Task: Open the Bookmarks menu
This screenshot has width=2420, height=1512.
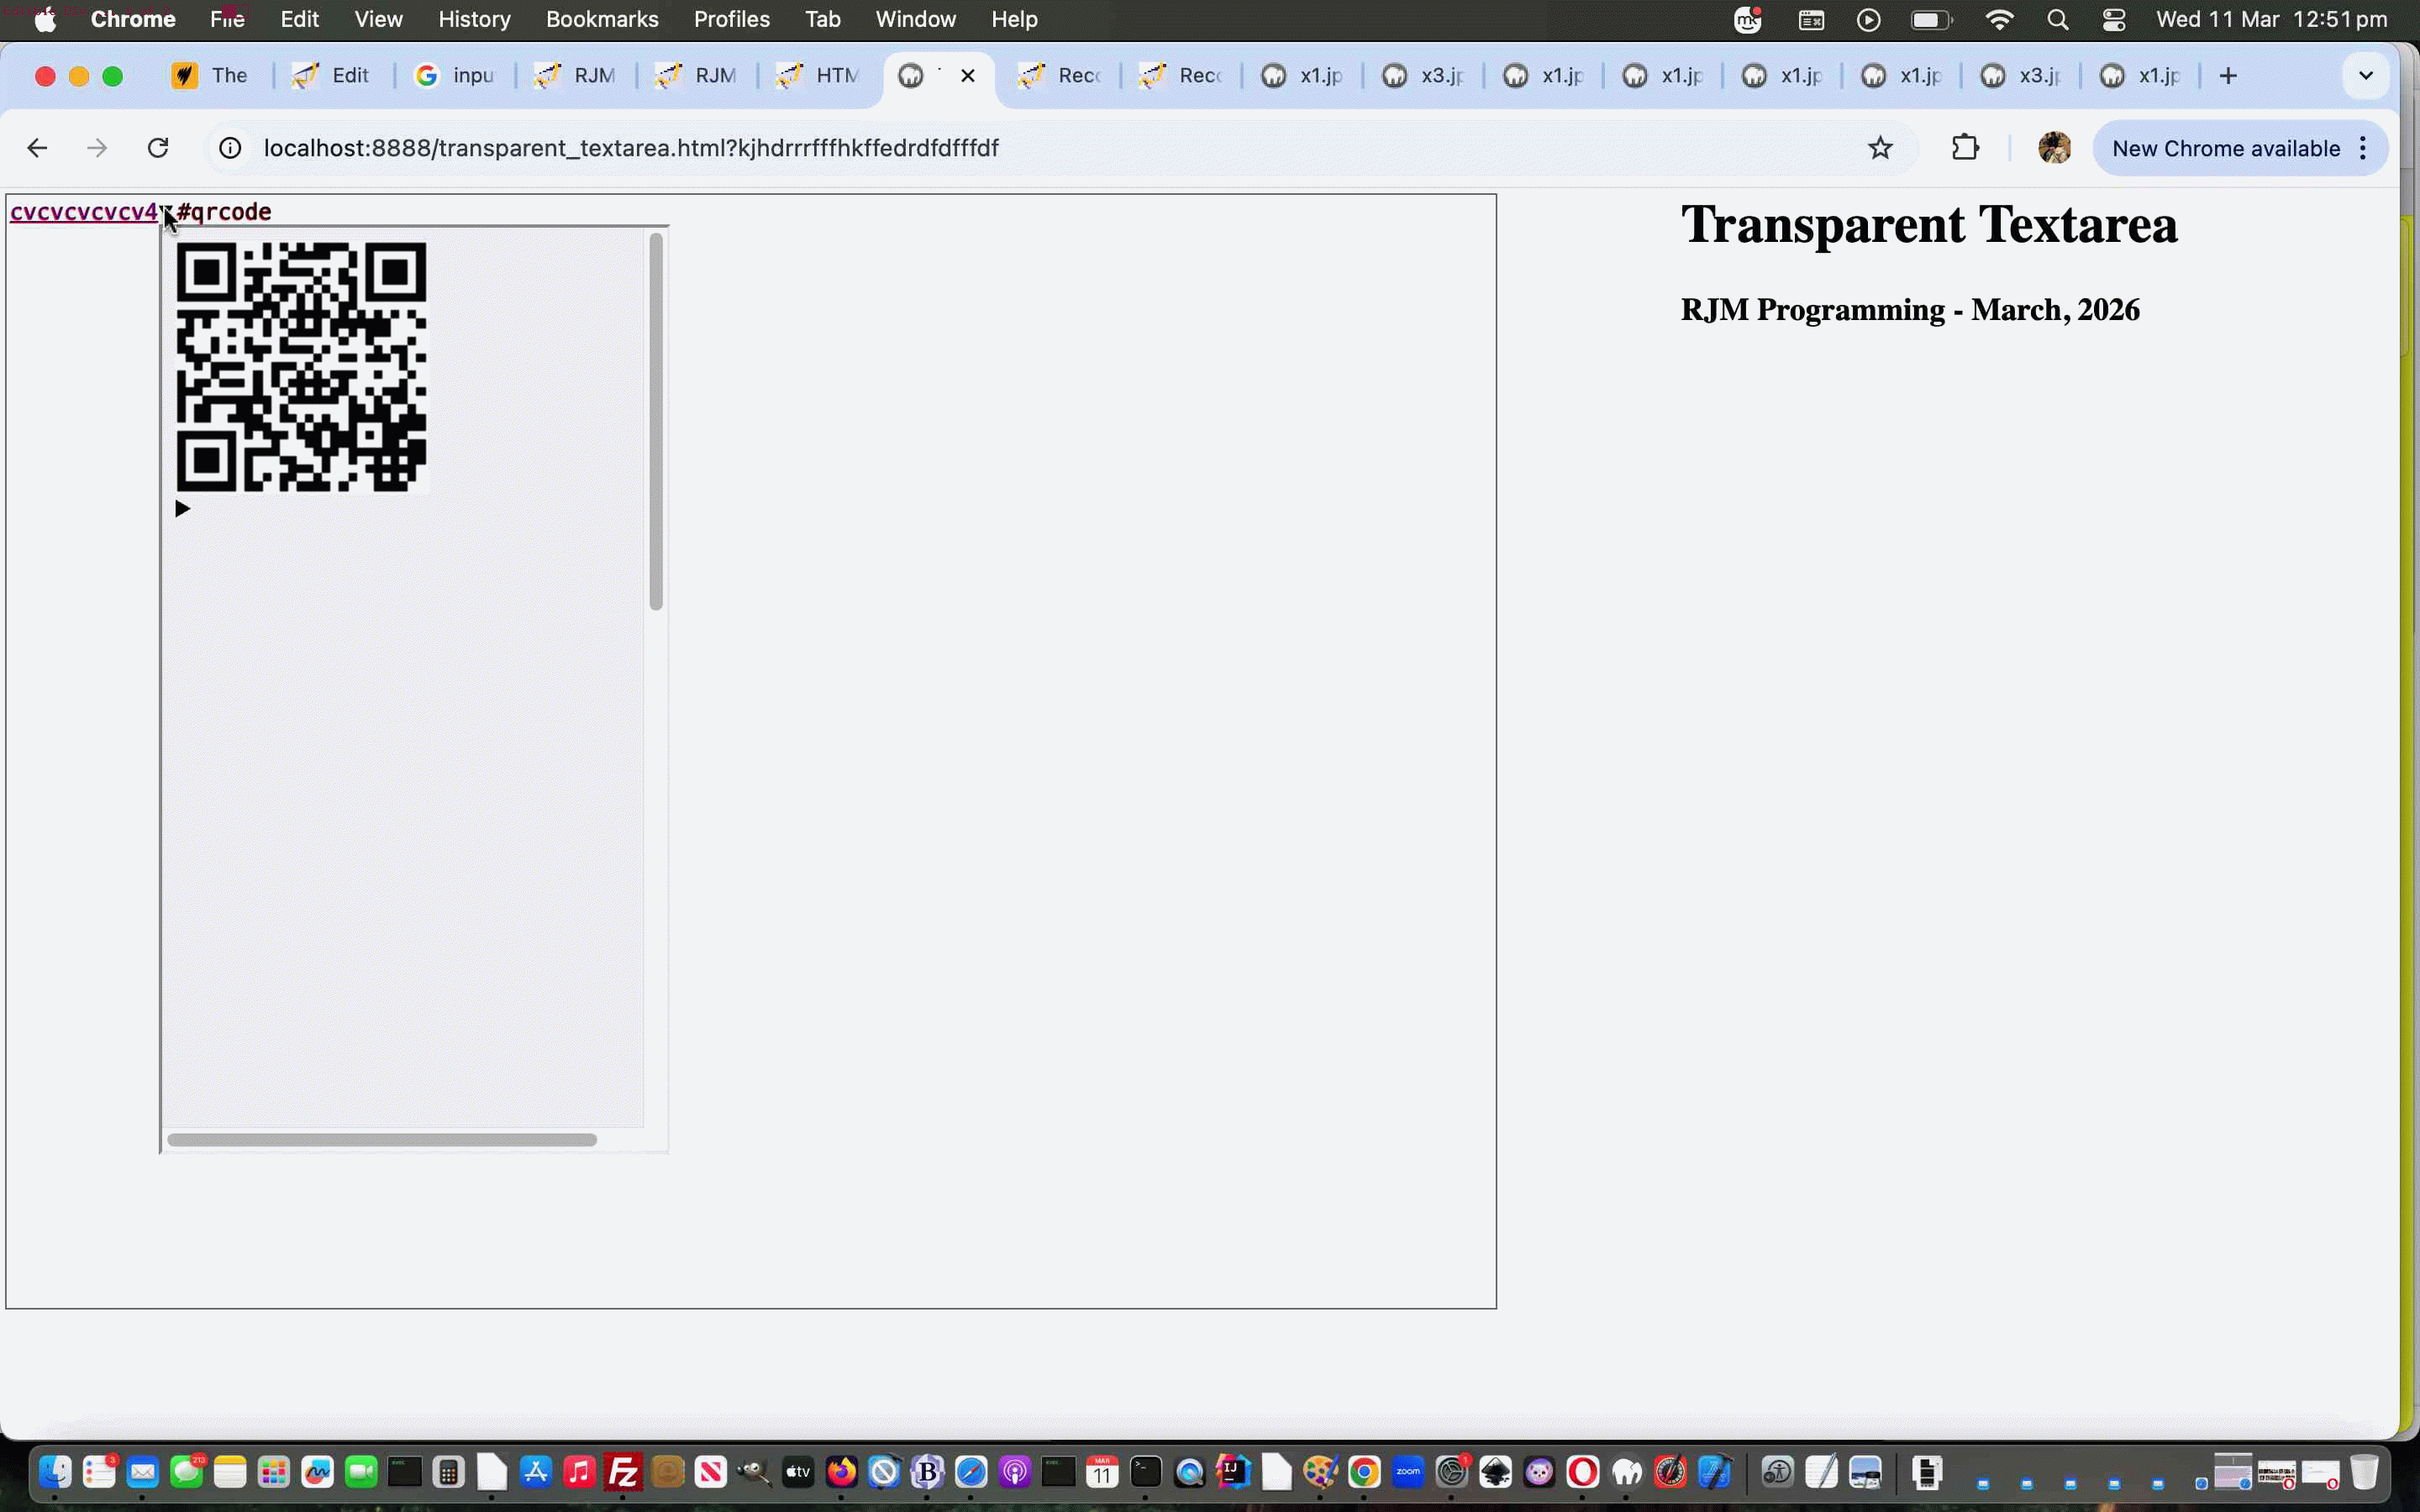Action: [x=601, y=19]
